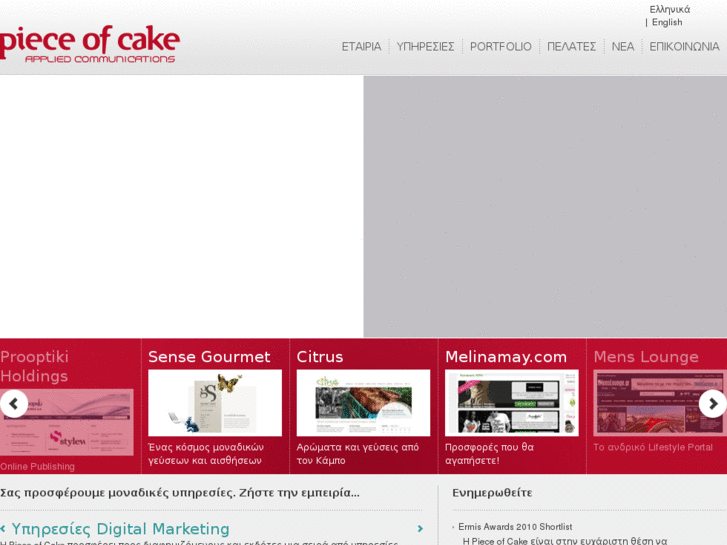This screenshot has width=727, height=545.
Task: Click 'Το ανδρικό Lifestyle Portal' caption
Action: [x=653, y=447]
